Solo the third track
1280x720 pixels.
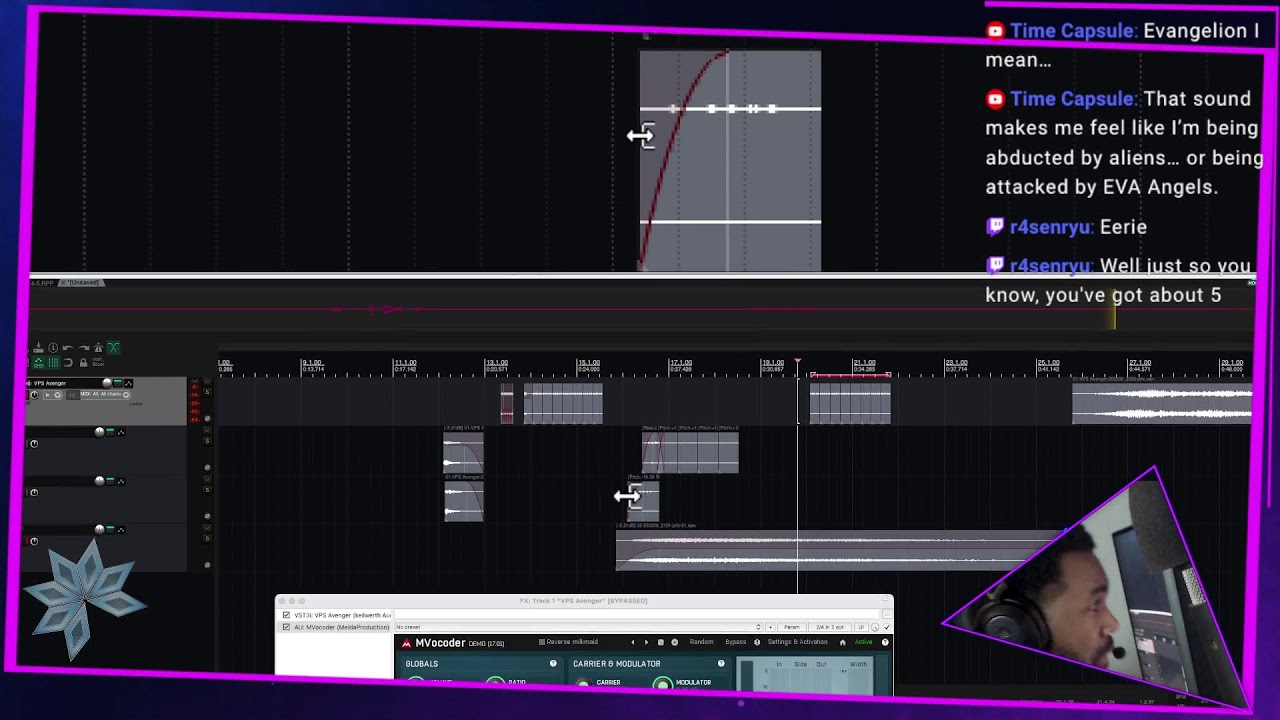(207, 490)
